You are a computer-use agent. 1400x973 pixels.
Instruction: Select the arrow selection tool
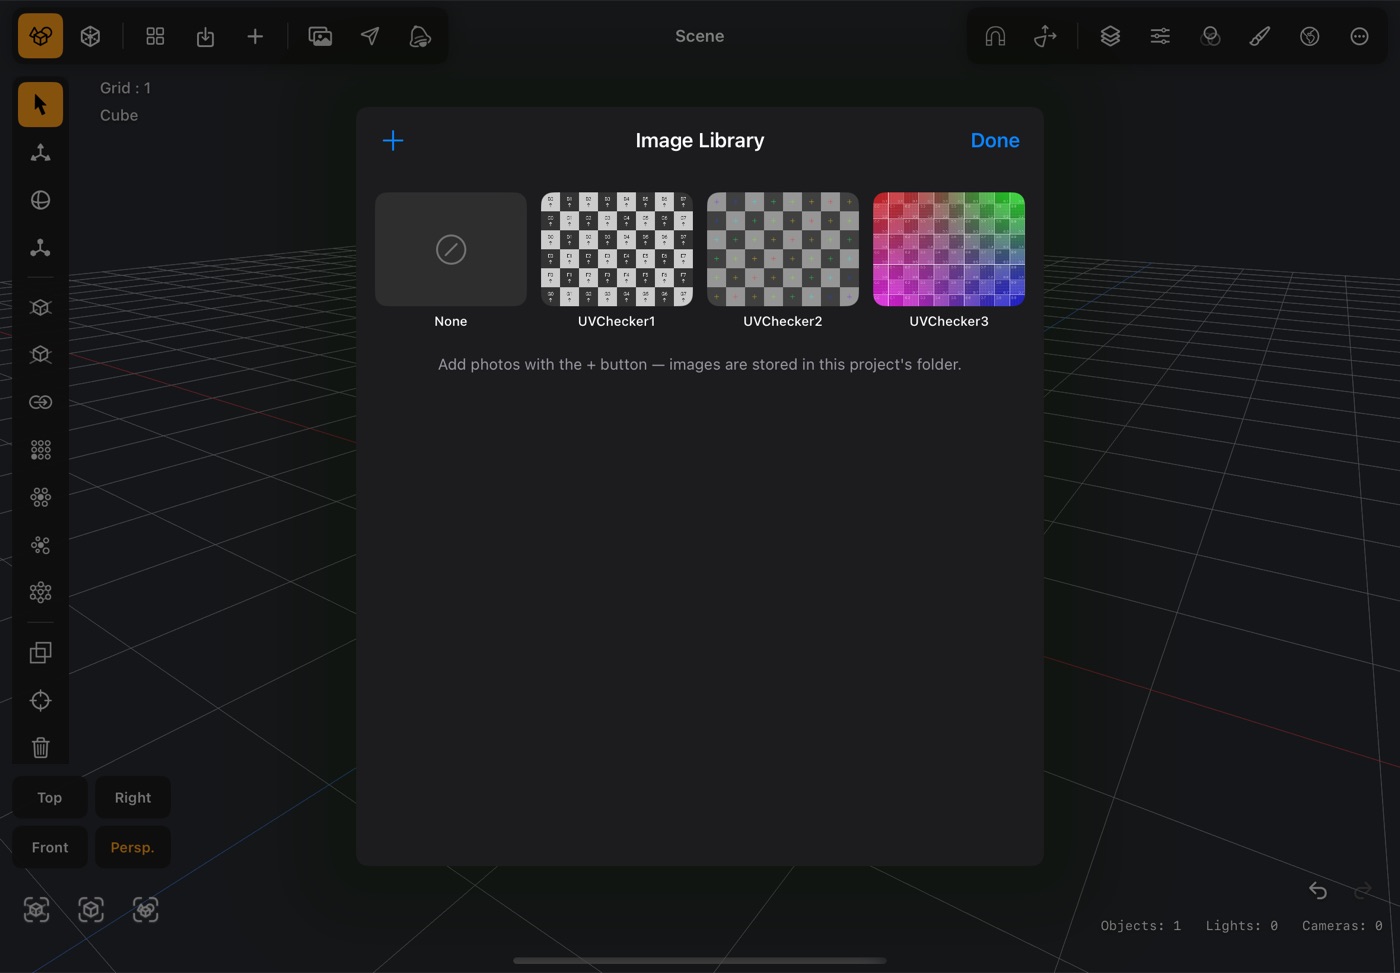coord(40,104)
